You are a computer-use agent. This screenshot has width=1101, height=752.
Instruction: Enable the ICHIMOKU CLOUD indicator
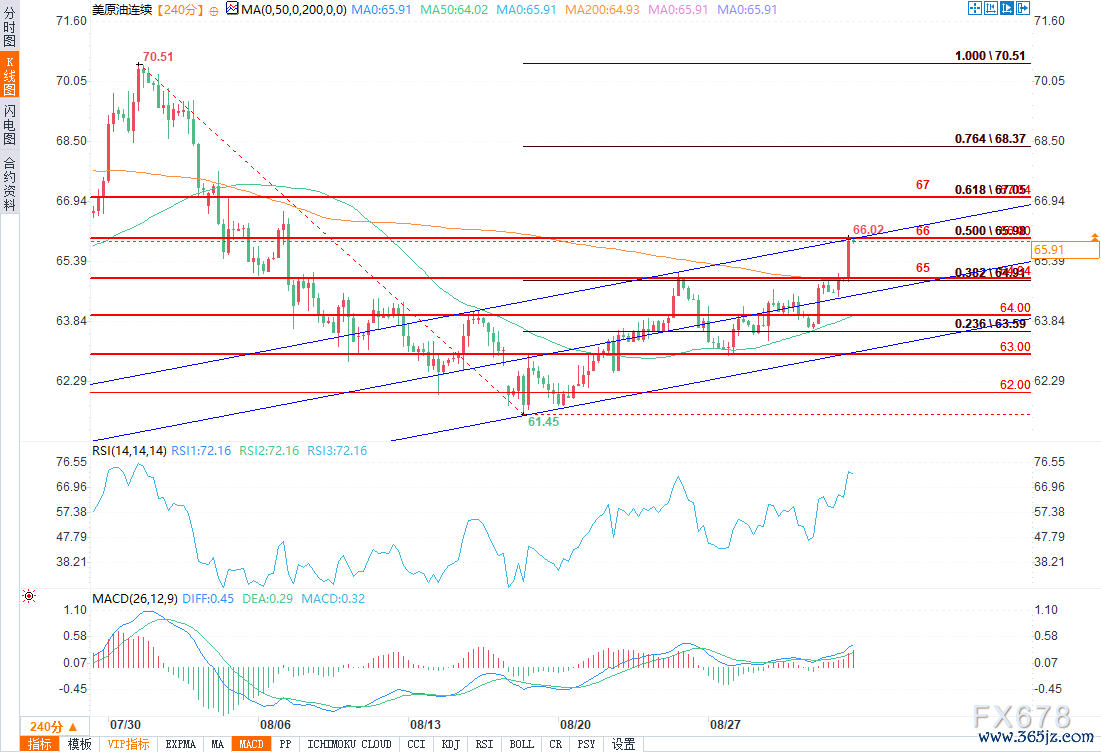(349, 744)
